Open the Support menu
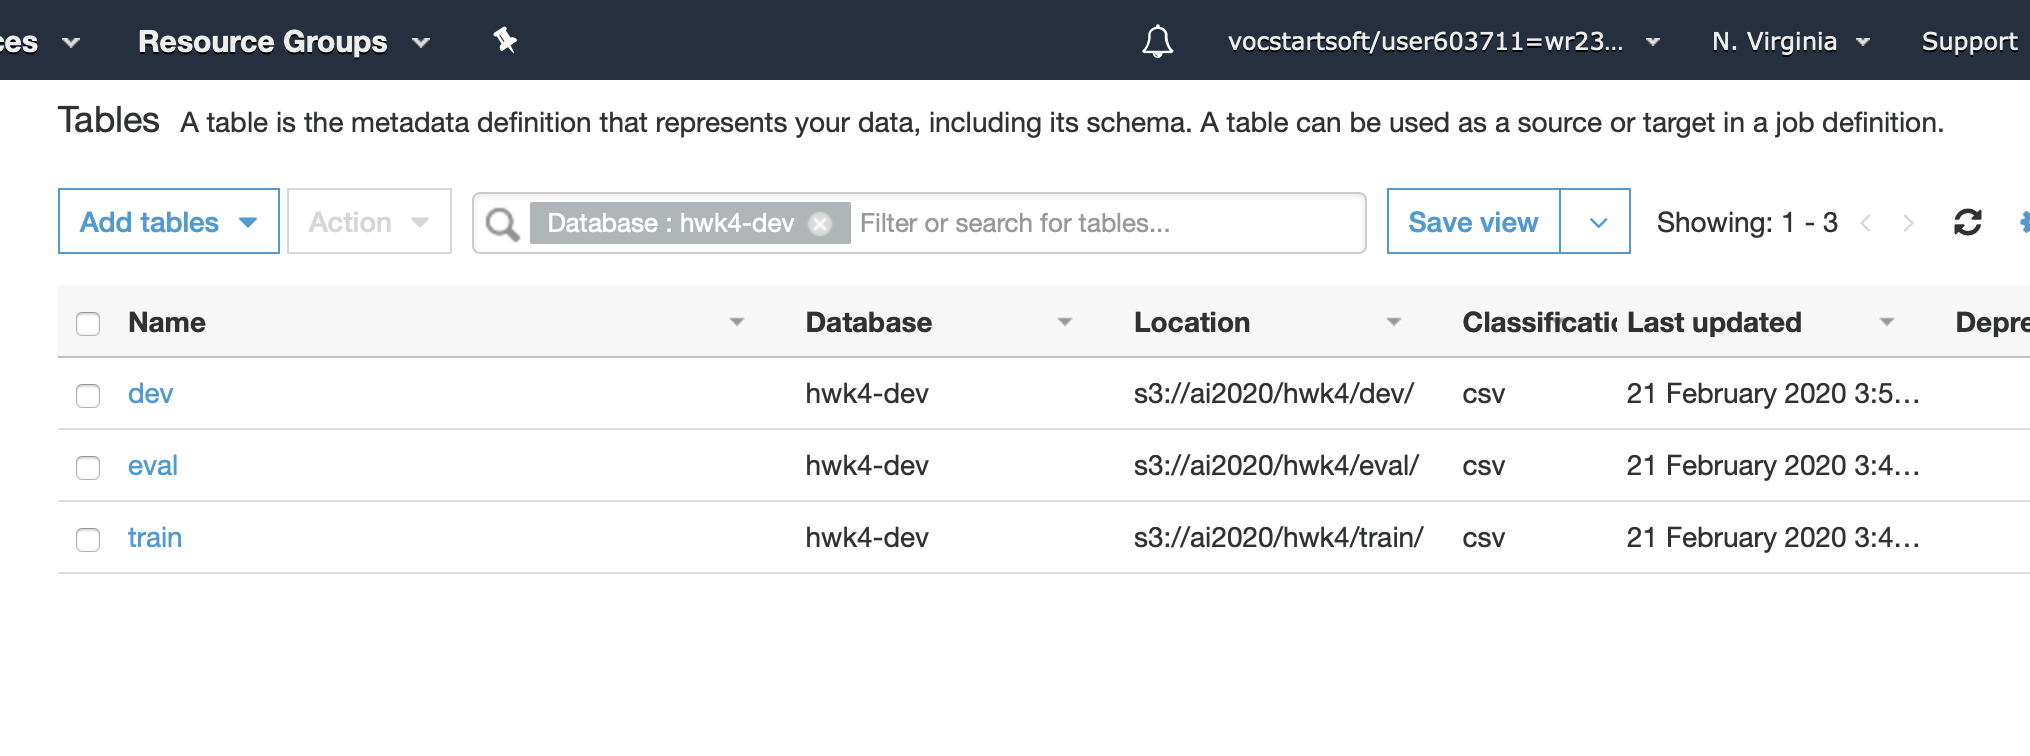Viewport: 2030px width, 756px height. coord(1968,41)
